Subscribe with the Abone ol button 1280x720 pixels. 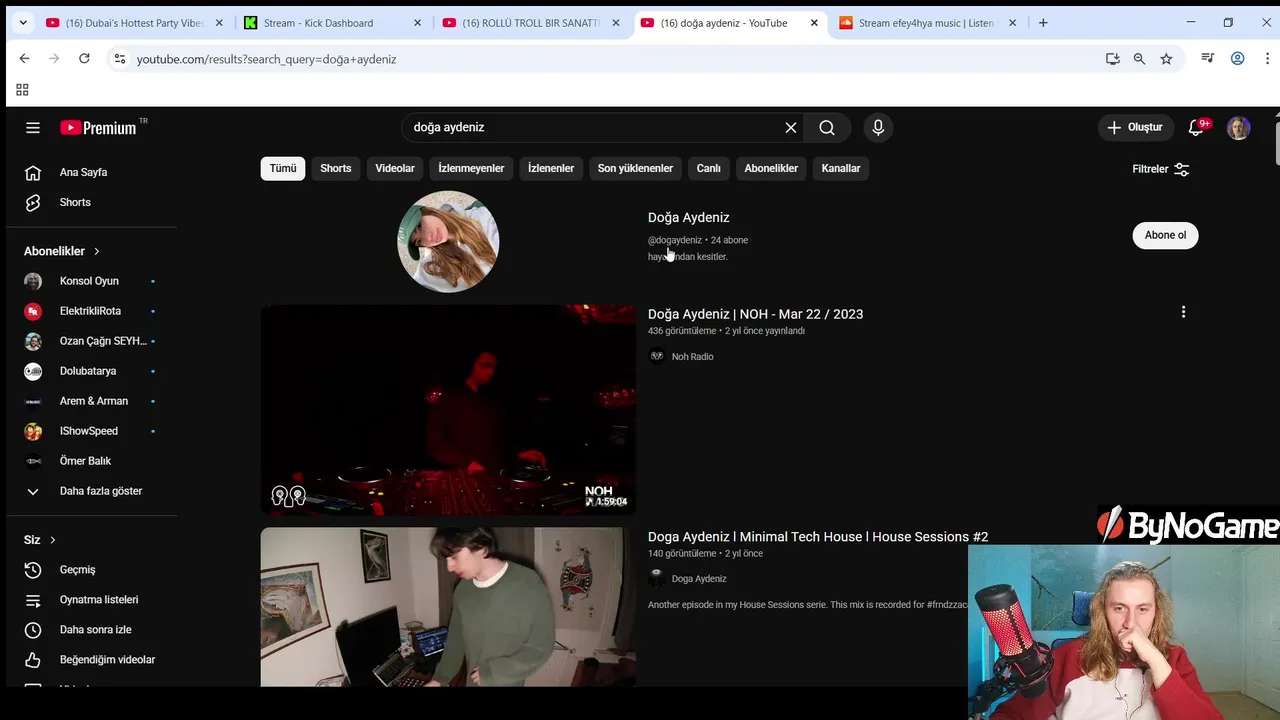[x=1165, y=235]
